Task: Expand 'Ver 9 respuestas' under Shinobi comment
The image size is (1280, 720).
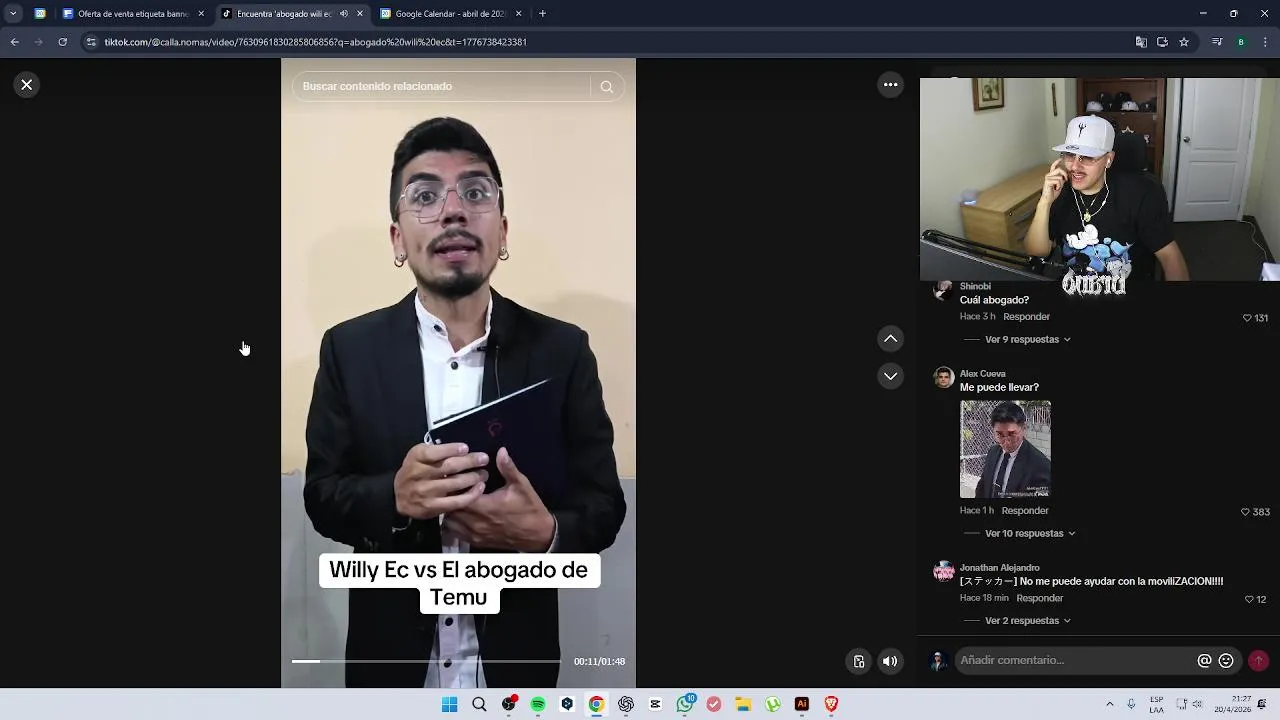Action: click(1027, 340)
